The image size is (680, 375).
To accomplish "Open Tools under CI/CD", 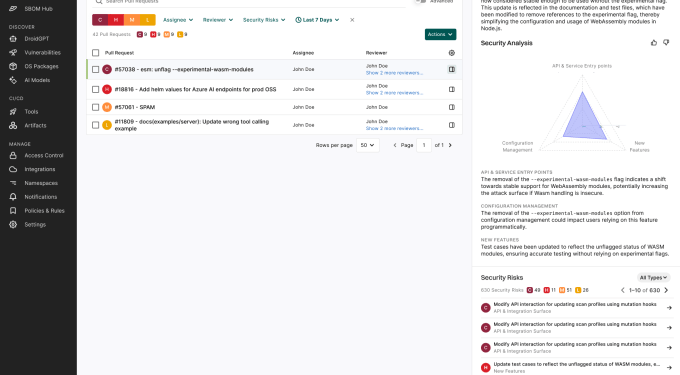I will pyautogui.click(x=31, y=111).
